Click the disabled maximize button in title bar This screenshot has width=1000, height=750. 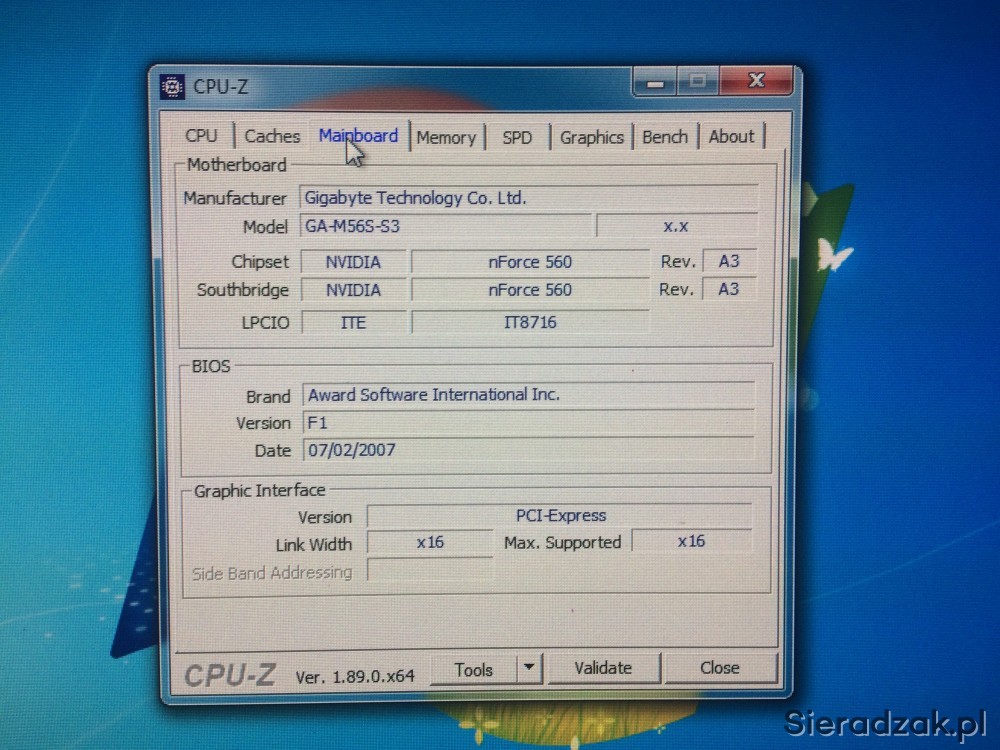coord(698,81)
